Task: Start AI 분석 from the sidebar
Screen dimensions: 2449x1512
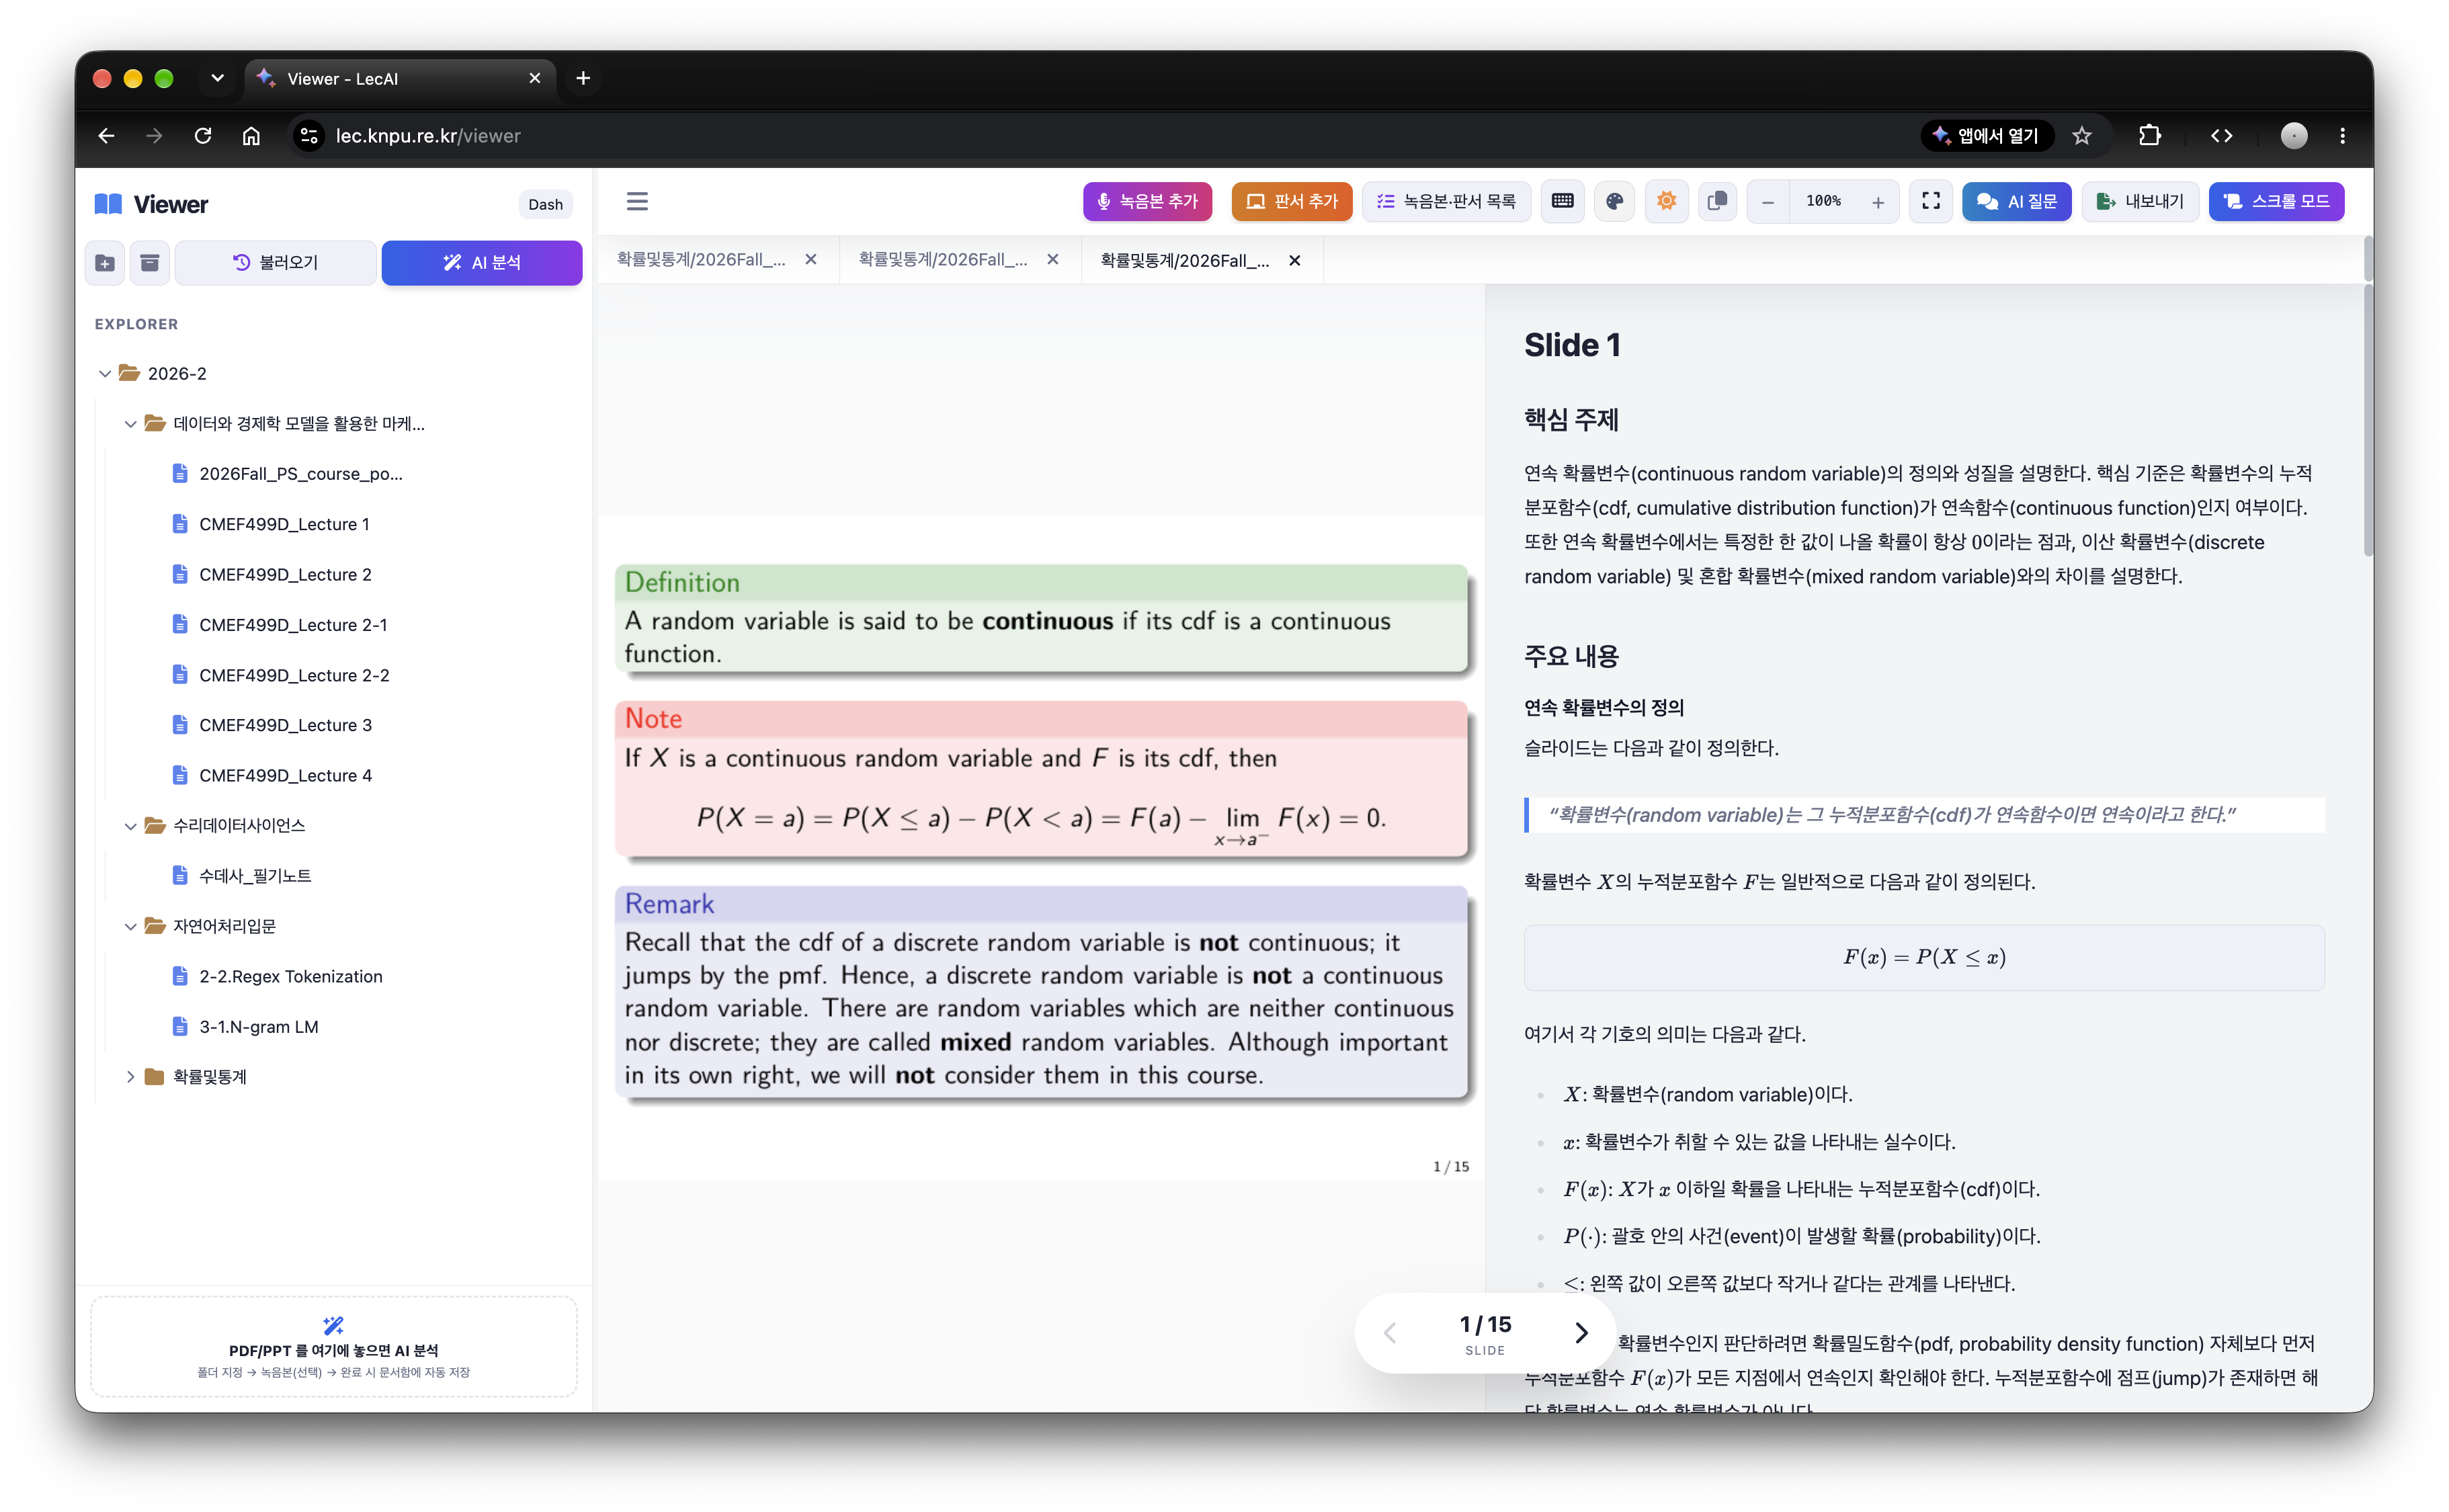Action: (482, 263)
